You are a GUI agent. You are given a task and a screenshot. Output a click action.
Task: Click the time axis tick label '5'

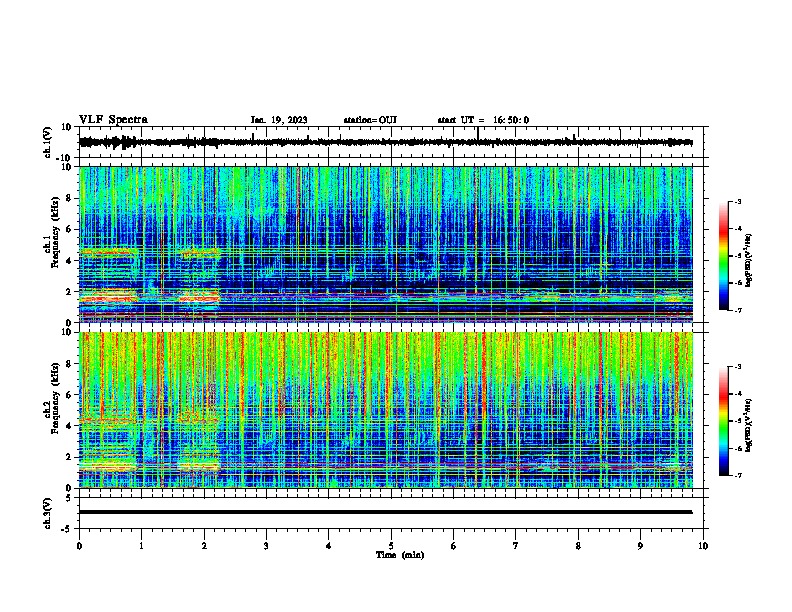tap(391, 546)
